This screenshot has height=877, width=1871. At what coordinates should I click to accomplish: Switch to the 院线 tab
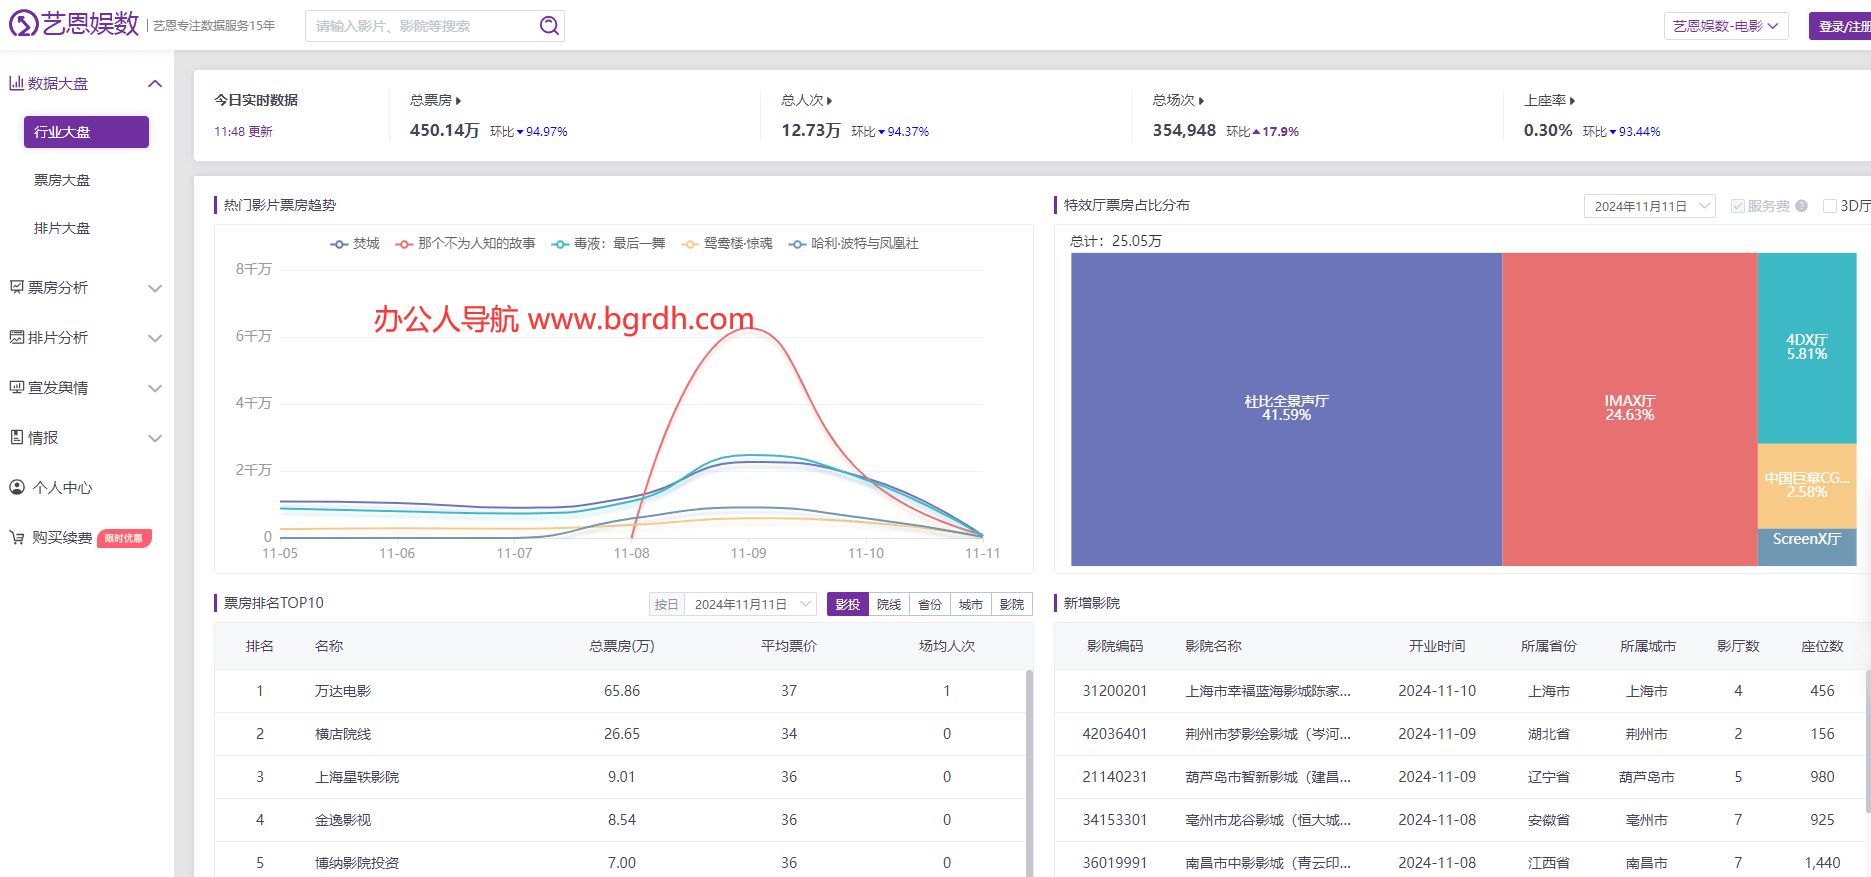[889, 604]
